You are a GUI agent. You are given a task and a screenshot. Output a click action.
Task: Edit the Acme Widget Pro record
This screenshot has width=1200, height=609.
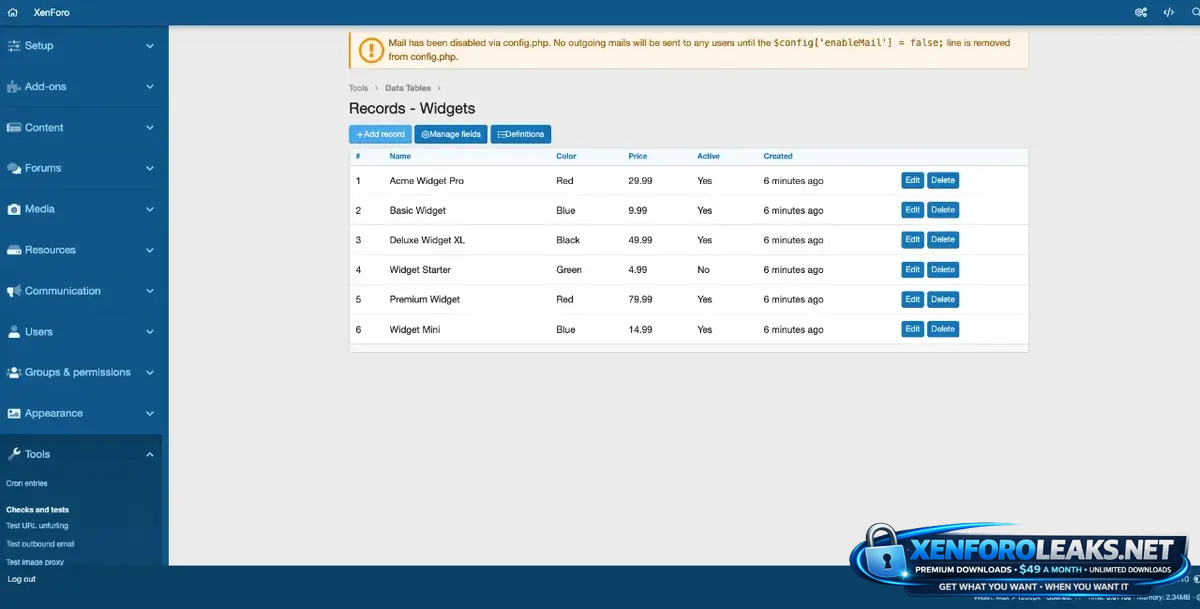tap(912, 181)
